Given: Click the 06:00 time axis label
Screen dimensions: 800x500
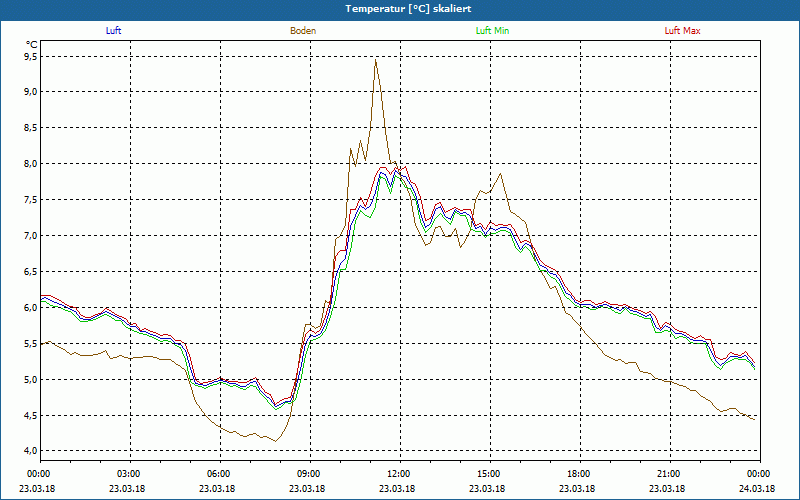Looking at the screenshot, I should [220, 474].
